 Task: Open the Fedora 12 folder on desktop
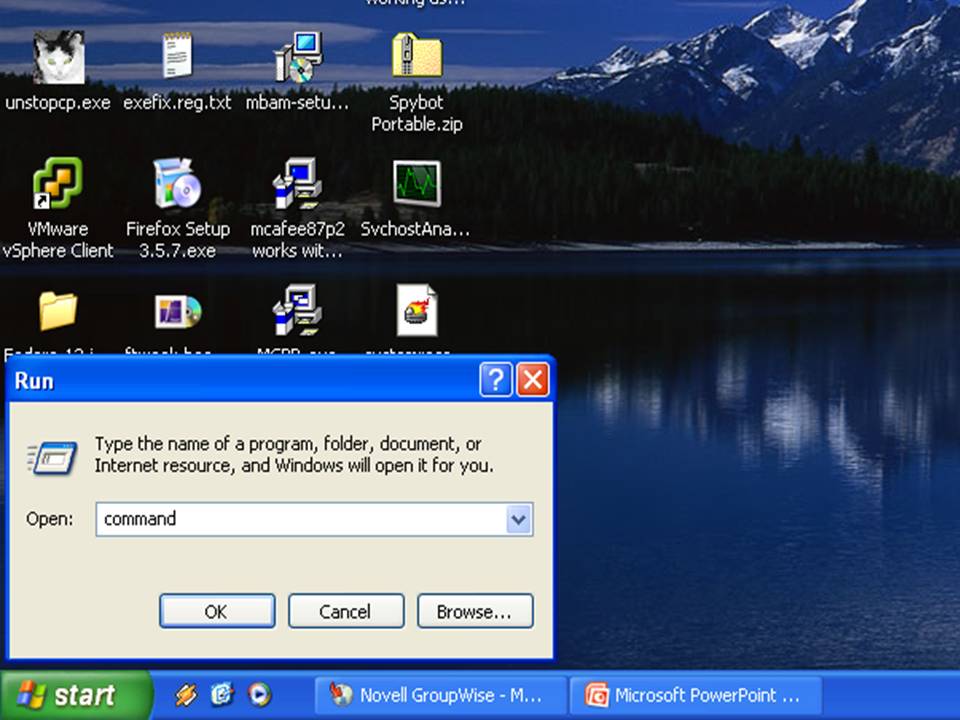(x=57, y=312)
